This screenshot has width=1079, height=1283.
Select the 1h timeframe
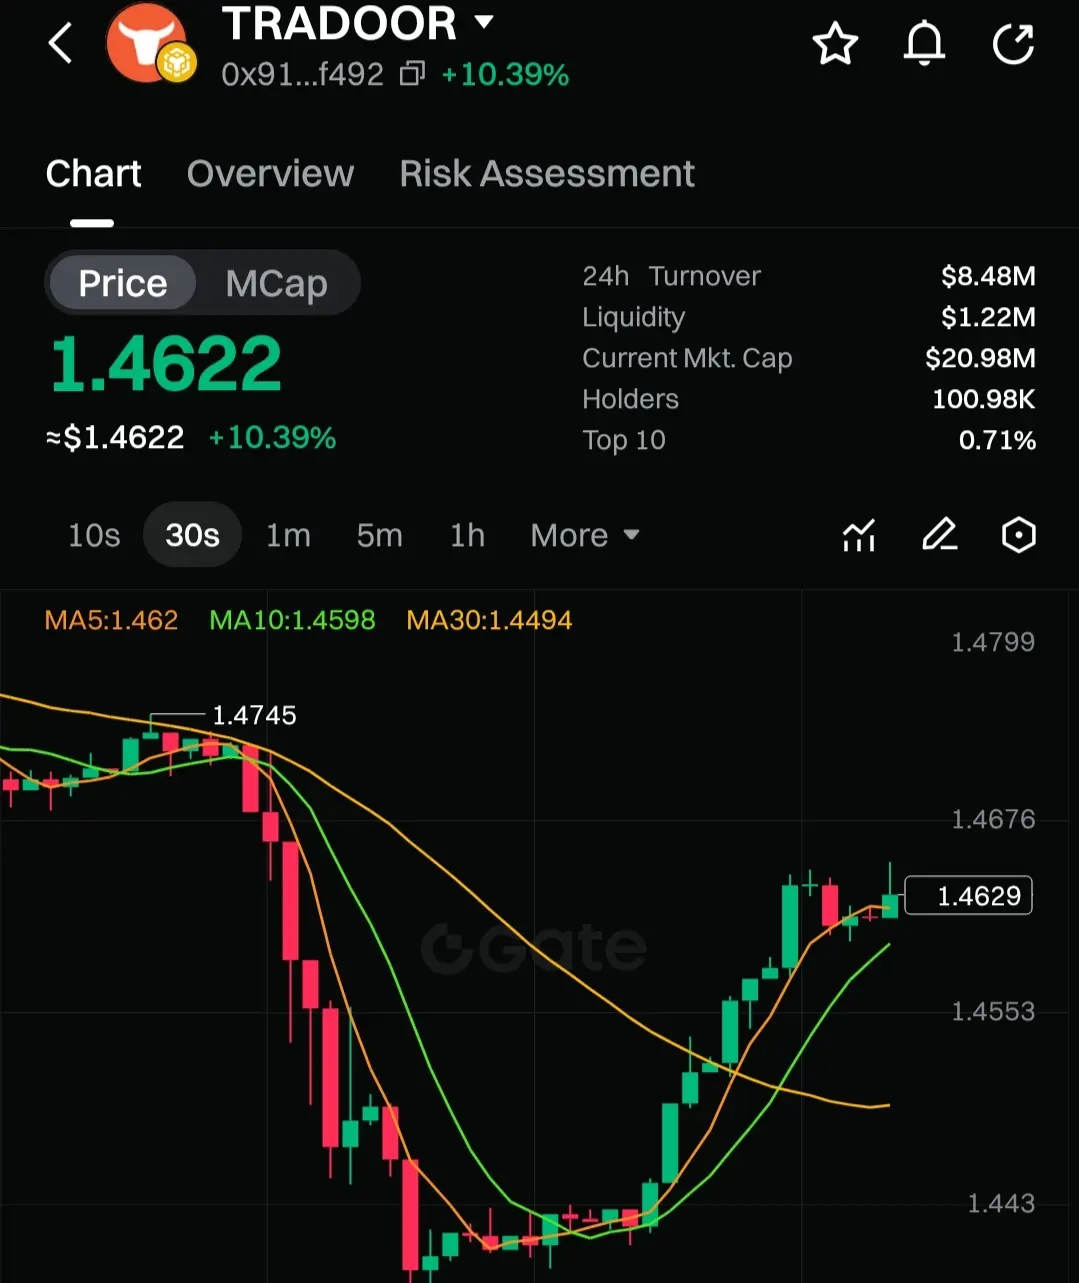(467, 536)
